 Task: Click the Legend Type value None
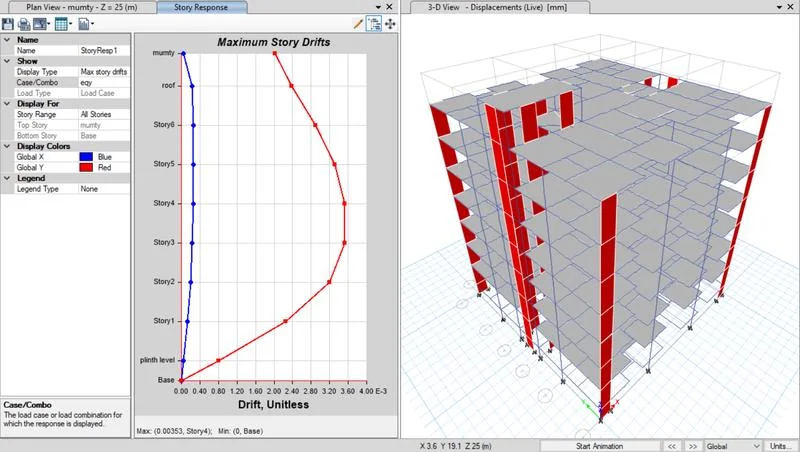pyautogui.click(x=104, y=189)
